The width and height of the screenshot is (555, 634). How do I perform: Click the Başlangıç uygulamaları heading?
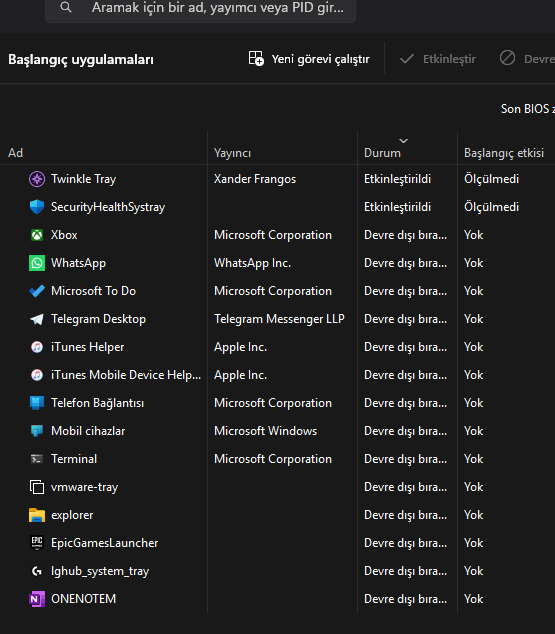coord(81,59)
